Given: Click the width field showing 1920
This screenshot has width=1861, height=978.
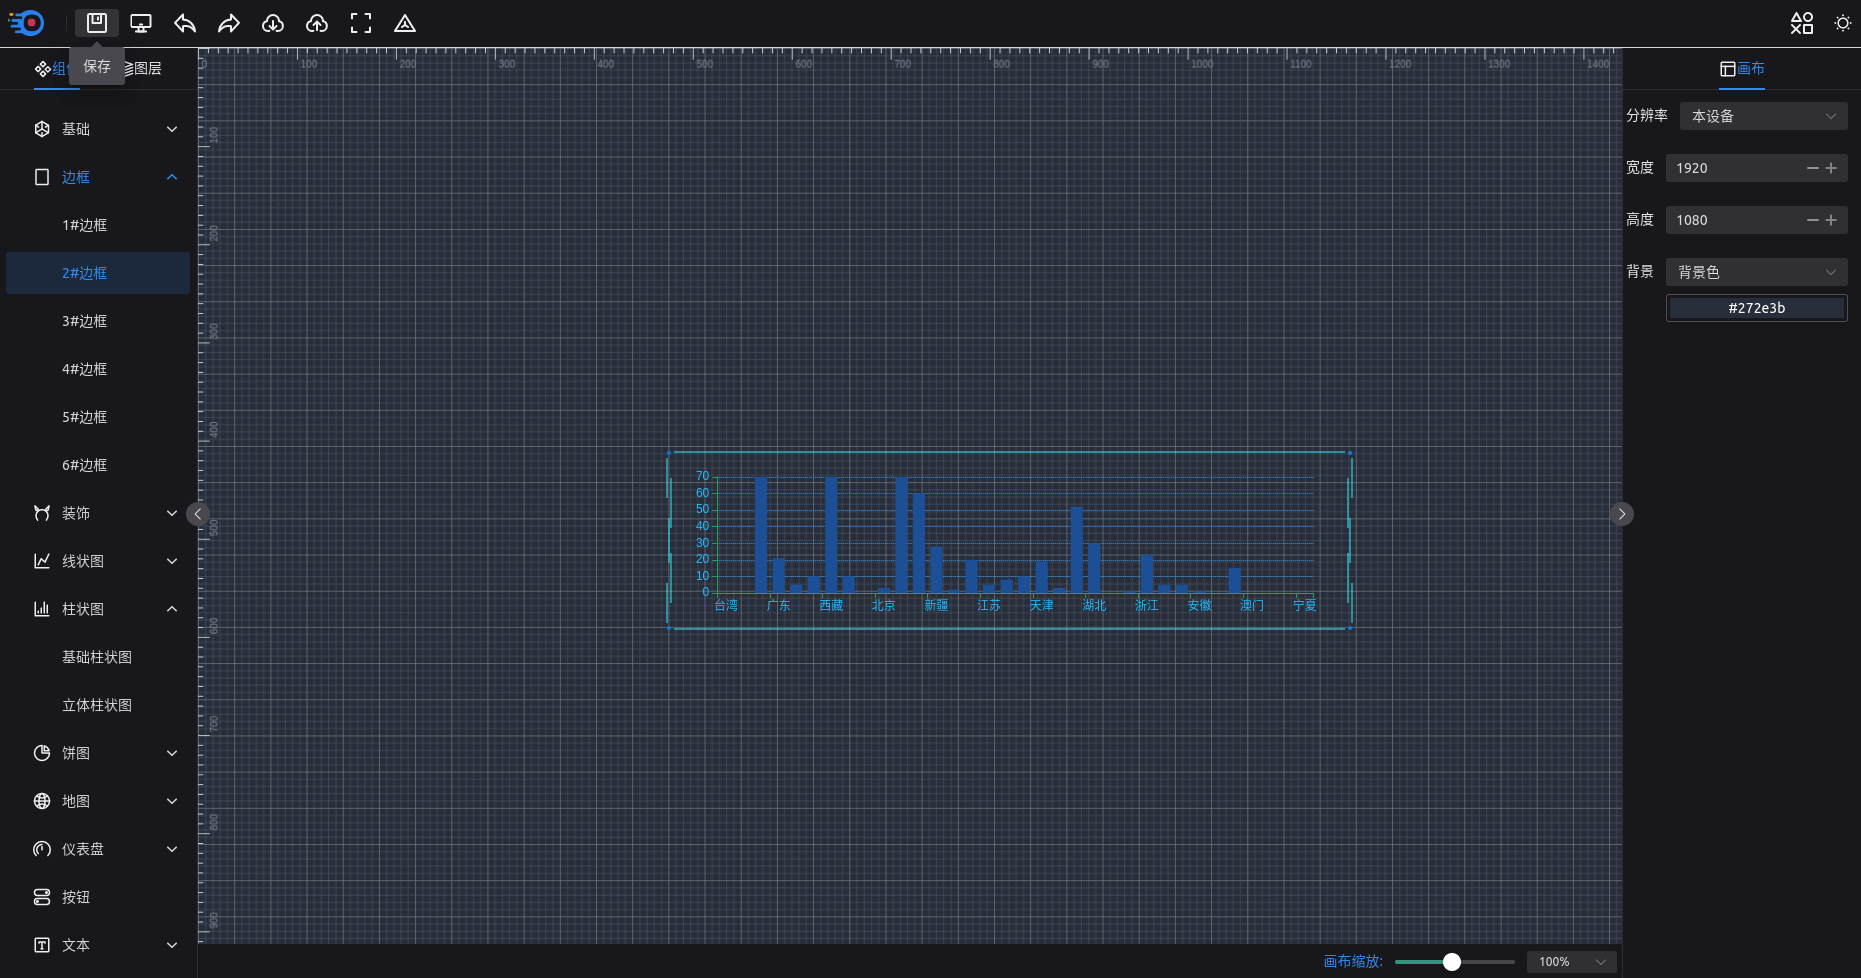Looking at the screenshot, I should pyautogui.click(x=1735, y=168).
